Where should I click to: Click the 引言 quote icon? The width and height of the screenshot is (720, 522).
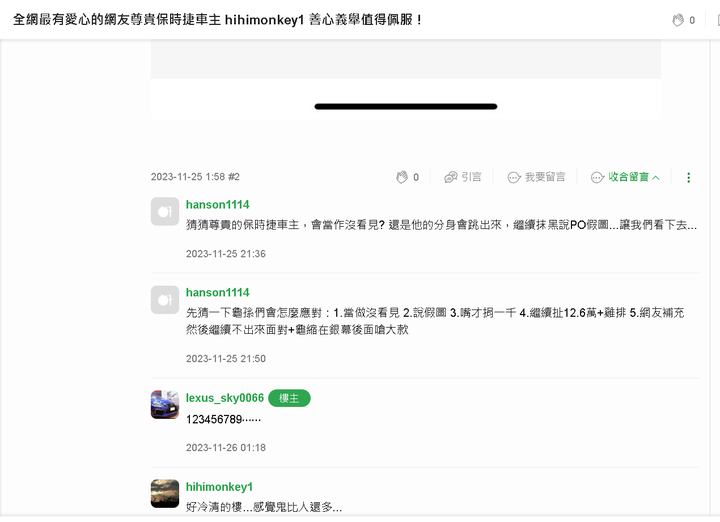(x=450, y=177)
